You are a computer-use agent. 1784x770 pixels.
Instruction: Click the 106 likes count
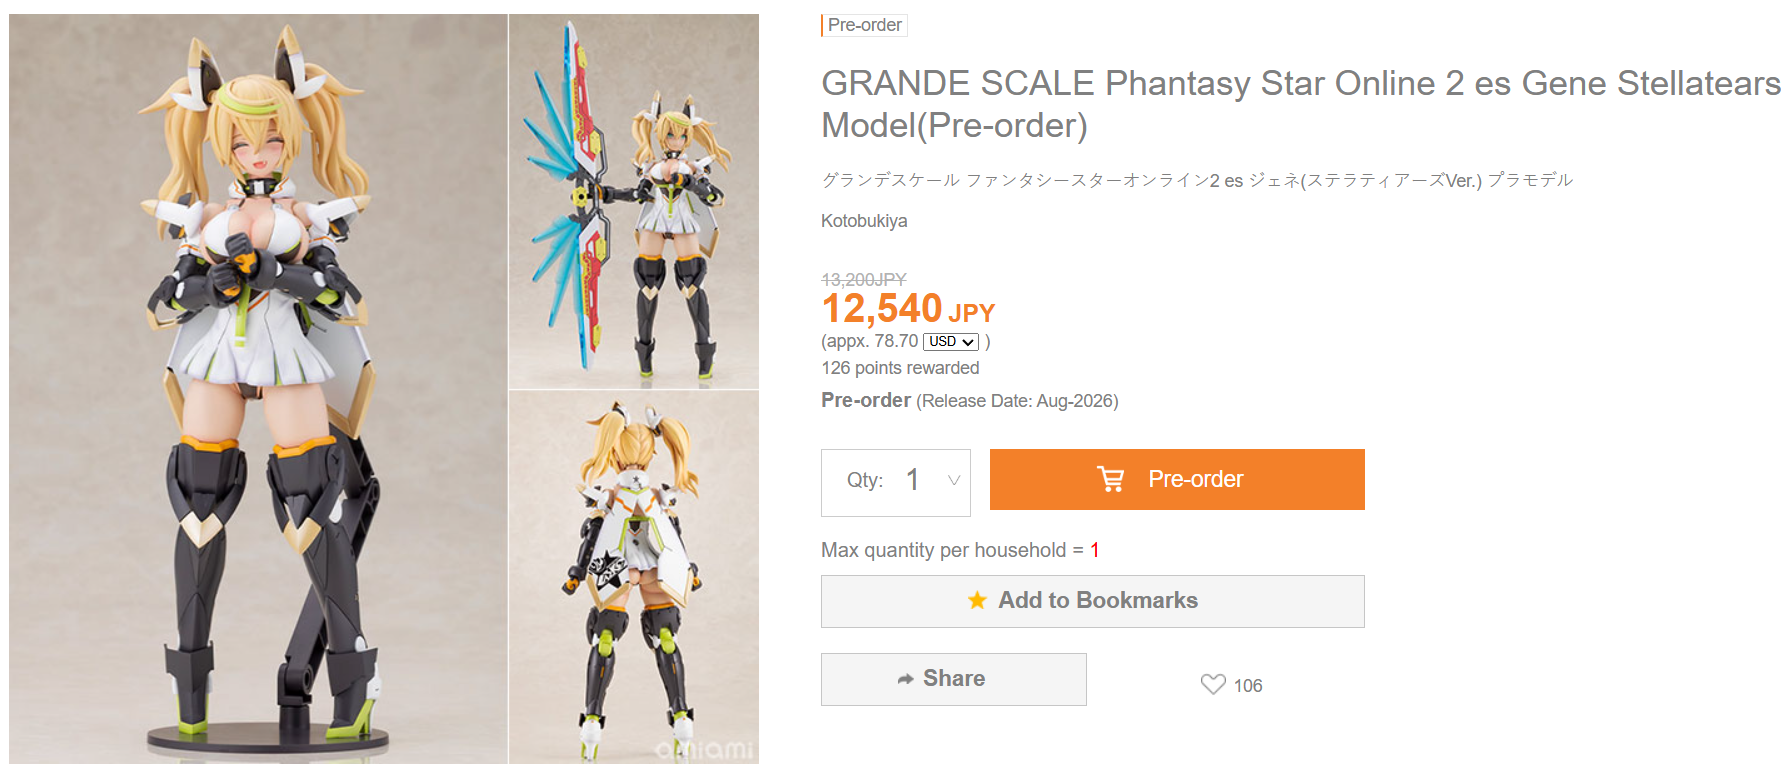point(1247,686)
